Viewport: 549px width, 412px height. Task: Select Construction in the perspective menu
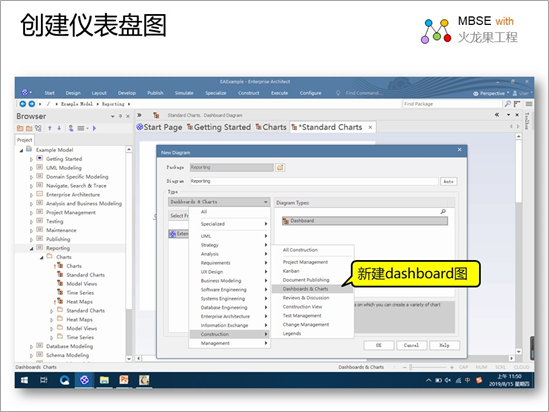pyautogui.click(x=229, y=334)
